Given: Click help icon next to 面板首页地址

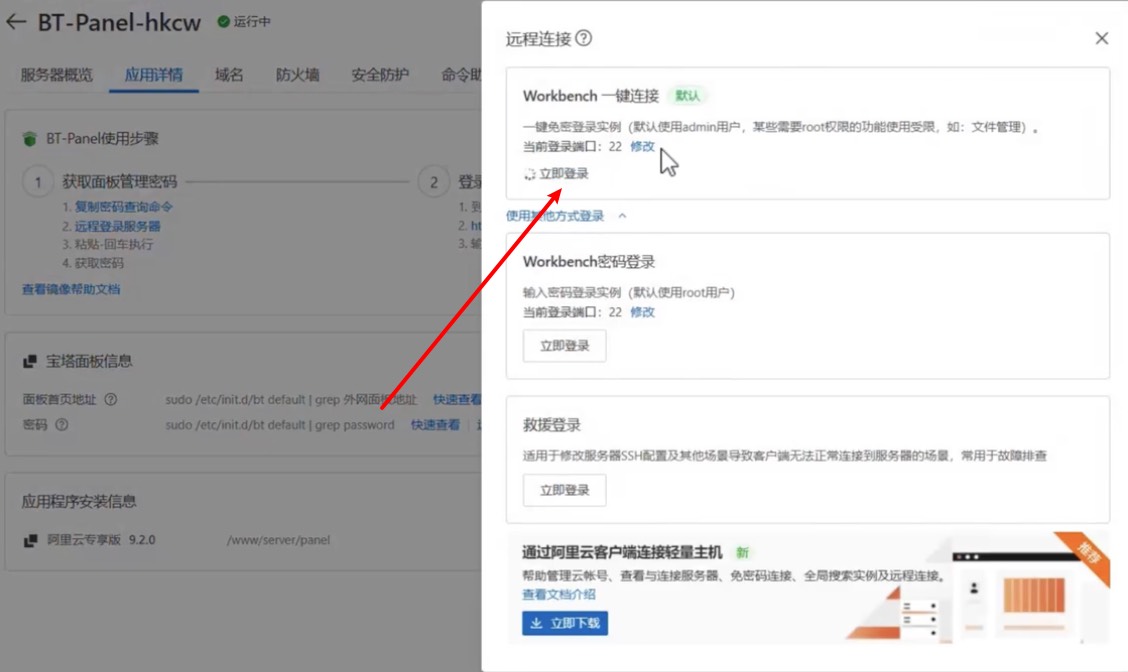Looking at the screenshot, I should pos(111,399).
